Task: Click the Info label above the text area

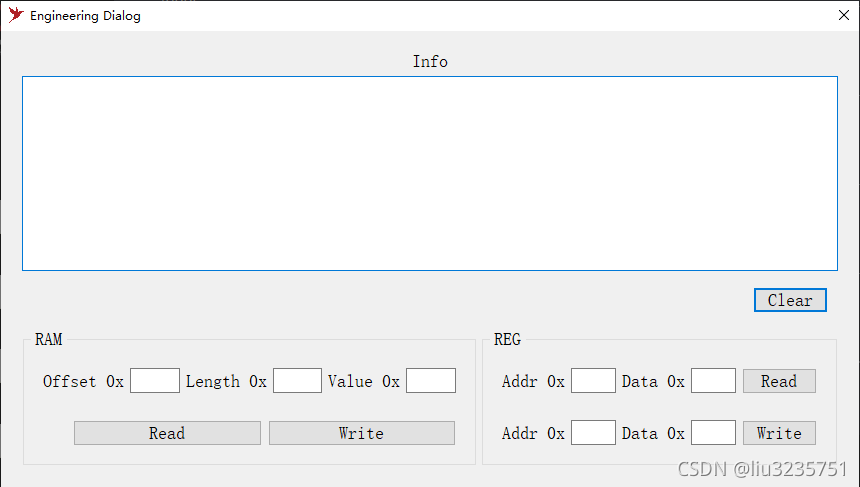Action: point(430,61)
